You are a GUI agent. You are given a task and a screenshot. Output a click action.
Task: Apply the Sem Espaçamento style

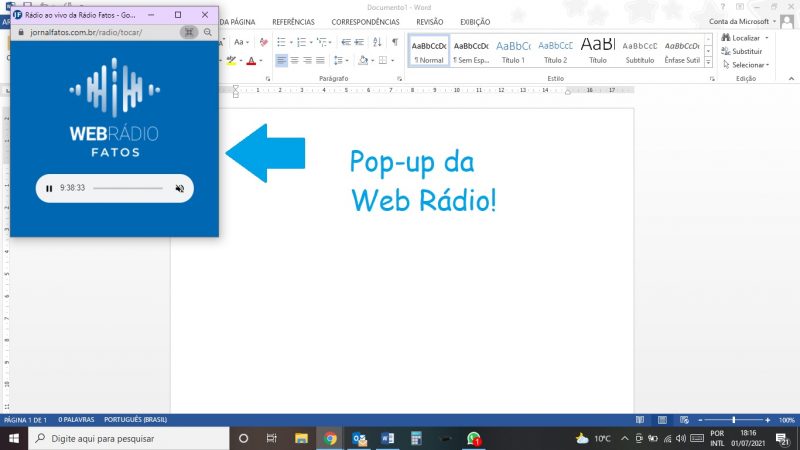[x=471, y=51]
